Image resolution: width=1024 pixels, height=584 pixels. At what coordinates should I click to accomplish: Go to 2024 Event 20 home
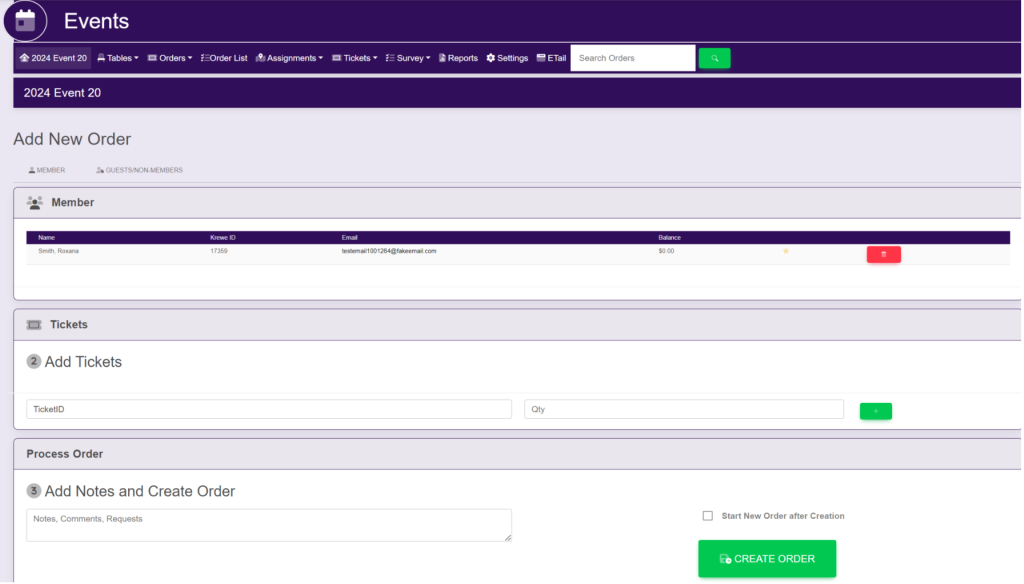point(53,58)
